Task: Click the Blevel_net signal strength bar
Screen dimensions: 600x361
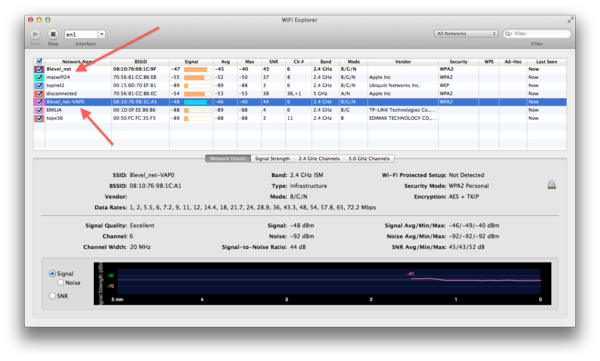Action: point(198,69)
